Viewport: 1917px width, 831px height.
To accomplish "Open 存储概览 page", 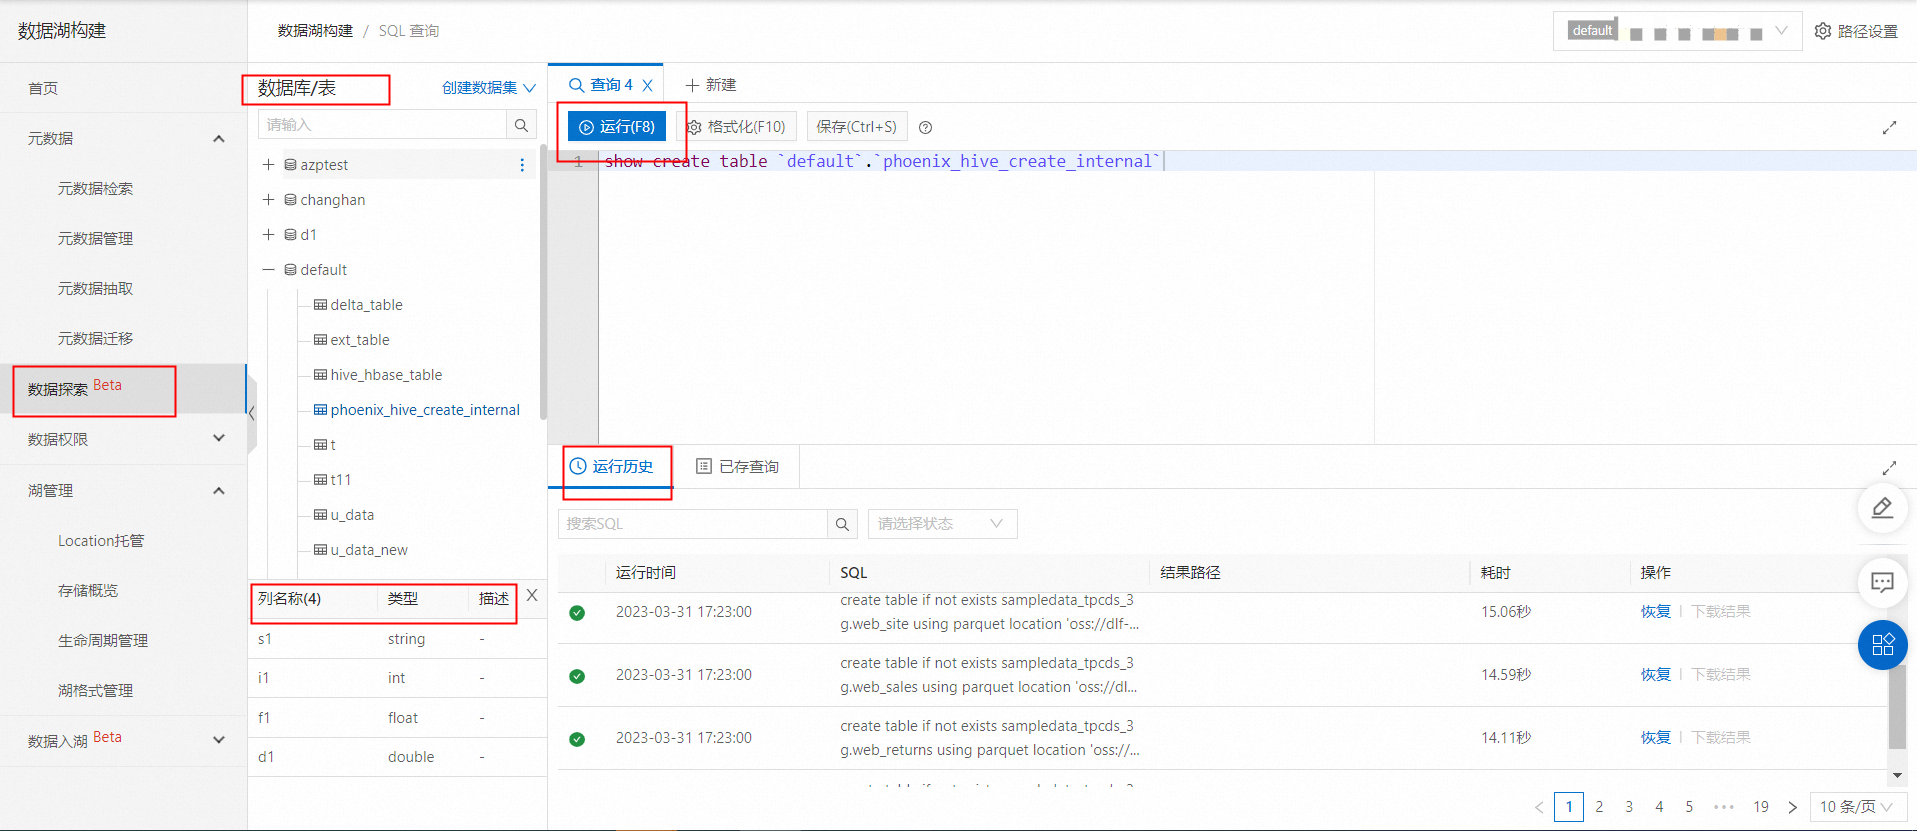I will point(88,591).
